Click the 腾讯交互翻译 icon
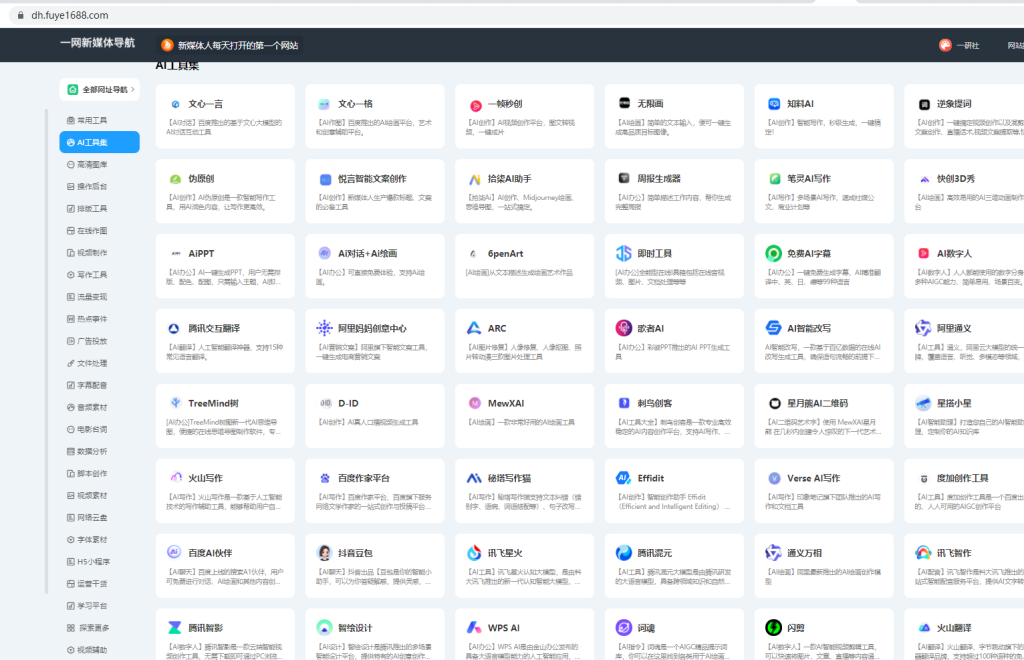The height and width of the screenshot is (660, 1024). pos(175,328)
